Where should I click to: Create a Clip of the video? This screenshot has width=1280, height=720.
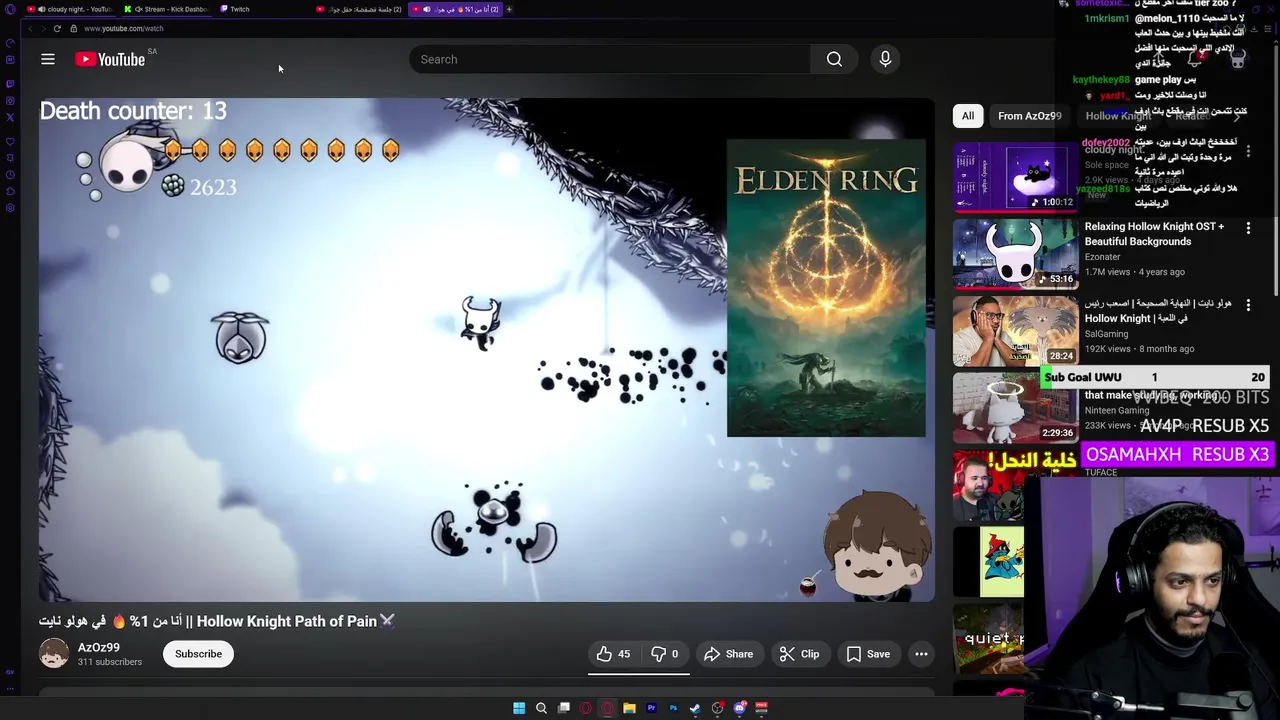799,654
